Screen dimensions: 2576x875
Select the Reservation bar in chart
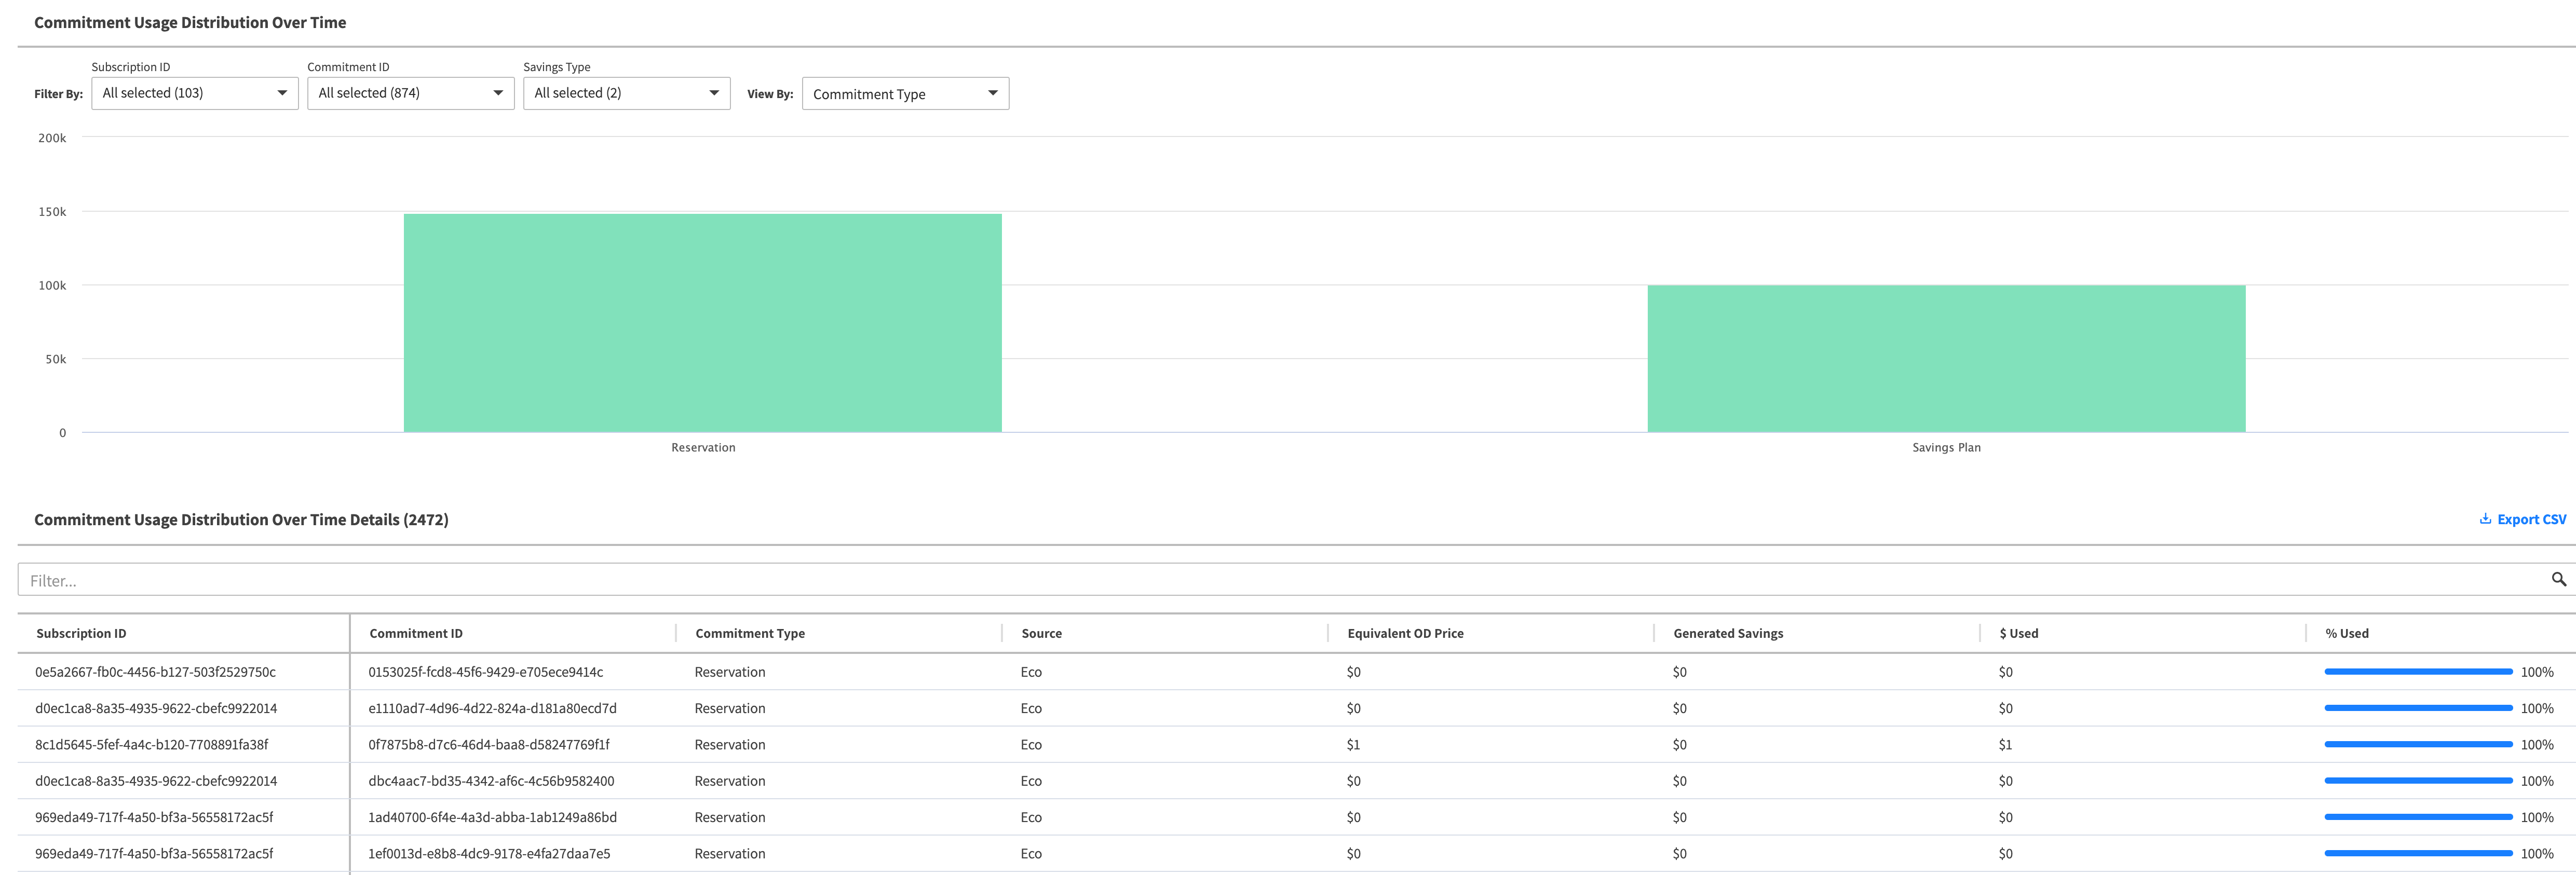(702, 323)
